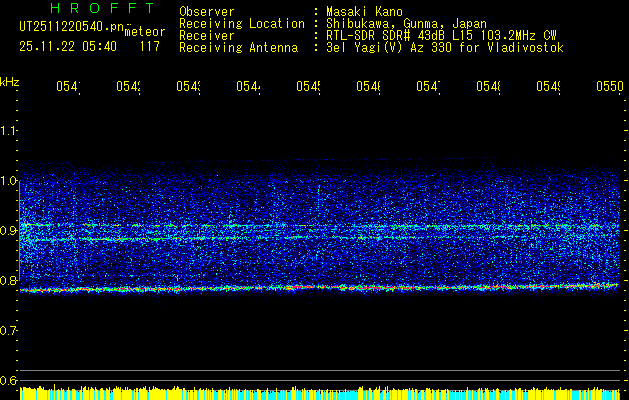629x400 pixels.
Task: Click the strong red carrier line near 0.78 kHz
Action: (320, 288)
